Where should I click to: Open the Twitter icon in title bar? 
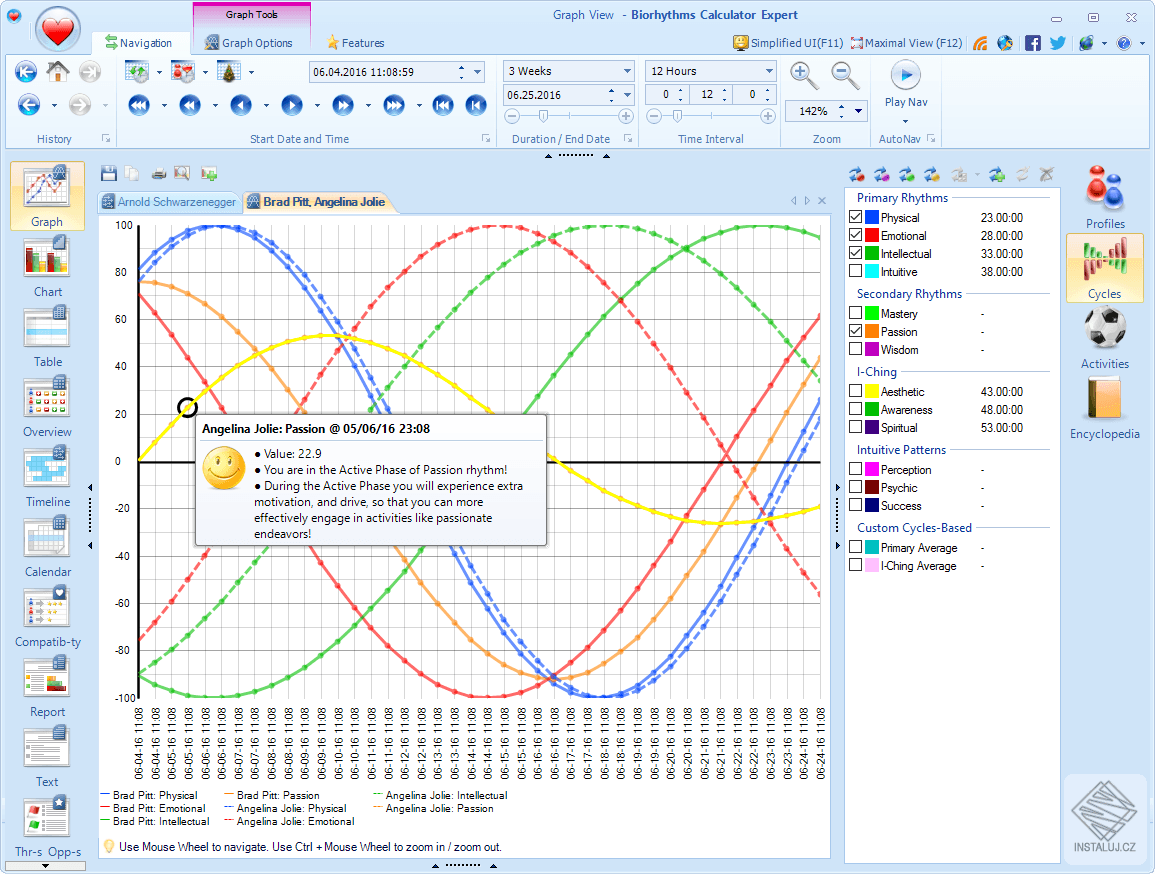pos(1058,43)
